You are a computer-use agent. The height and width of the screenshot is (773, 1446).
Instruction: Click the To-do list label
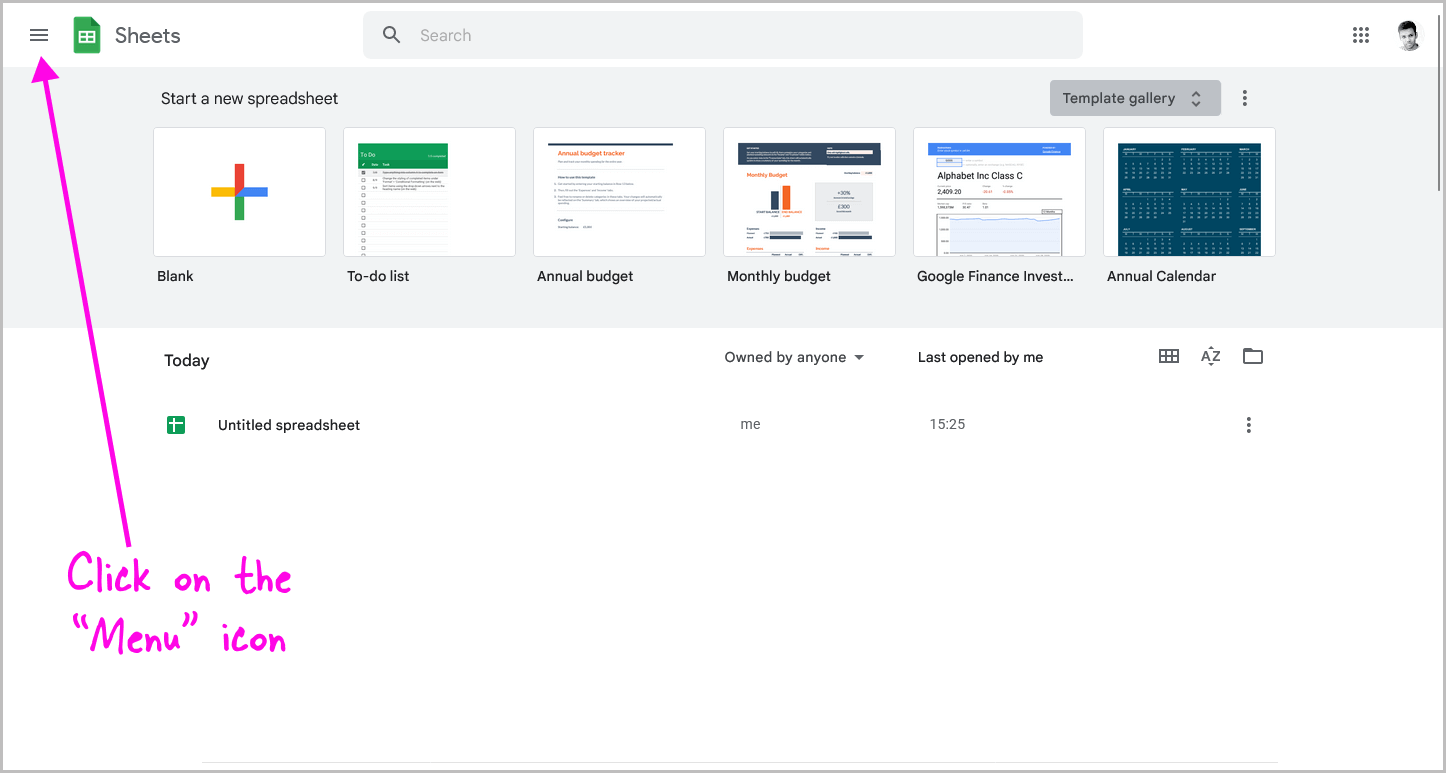coord(378,276)
